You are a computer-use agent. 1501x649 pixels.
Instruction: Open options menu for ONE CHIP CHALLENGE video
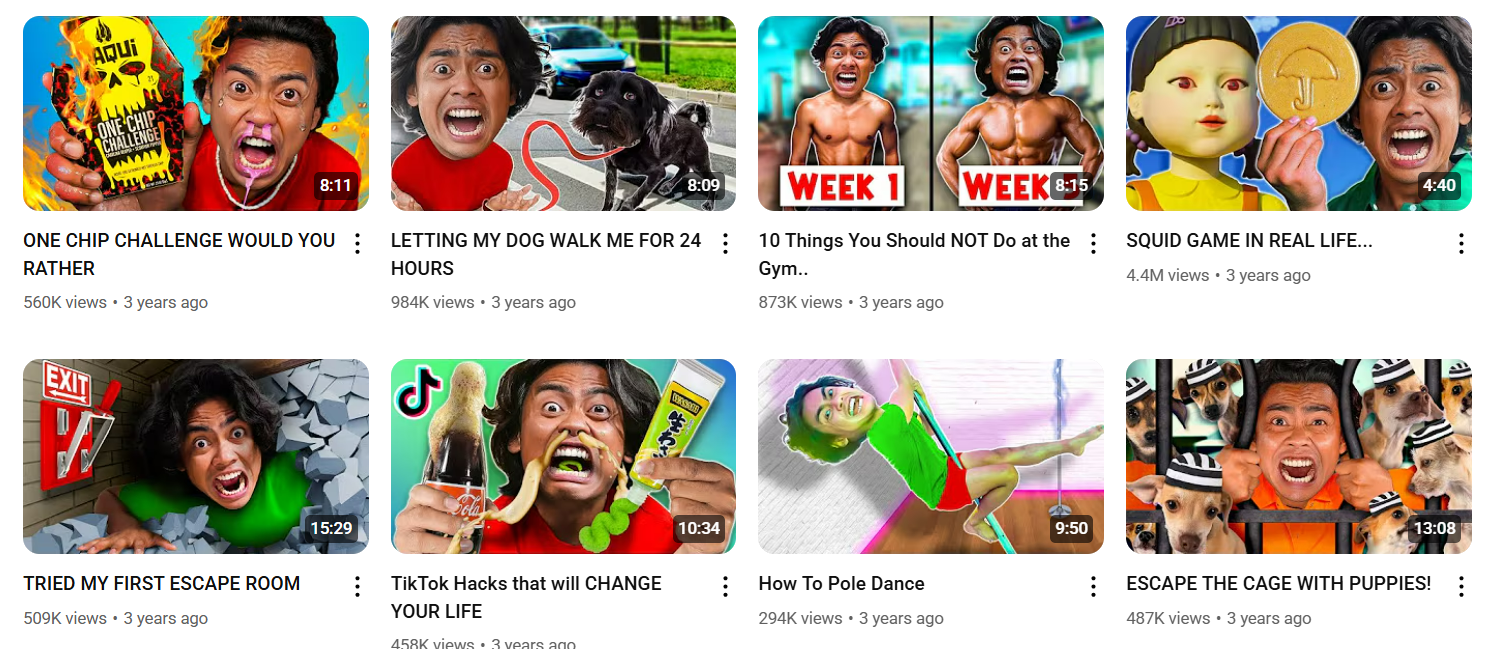(358, 243)
